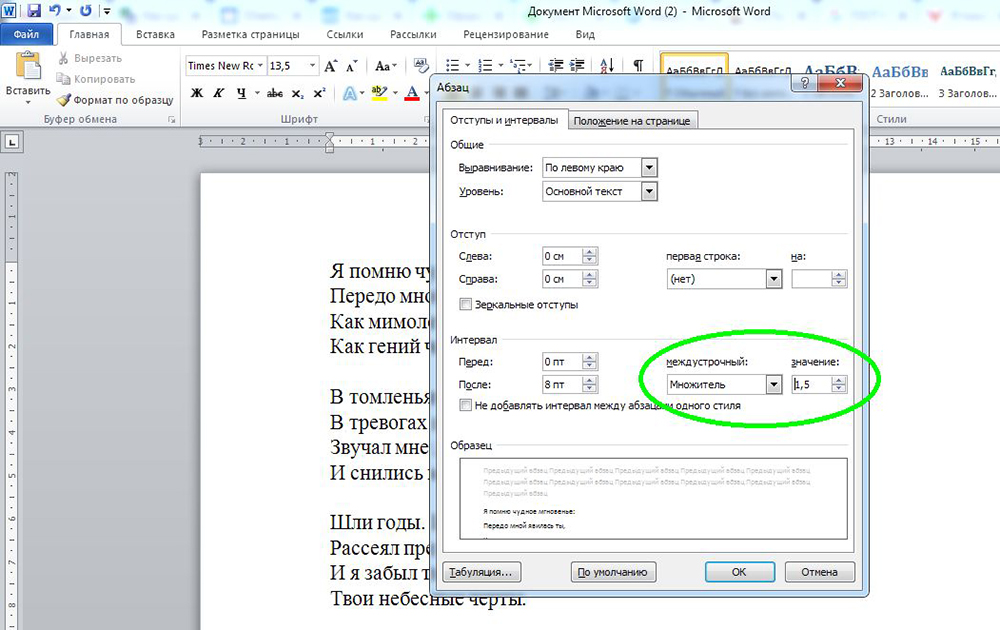This screenshot has height=630, width=1000.
Task: Open font size dropdown 13,5
Action: pos(312,66)
